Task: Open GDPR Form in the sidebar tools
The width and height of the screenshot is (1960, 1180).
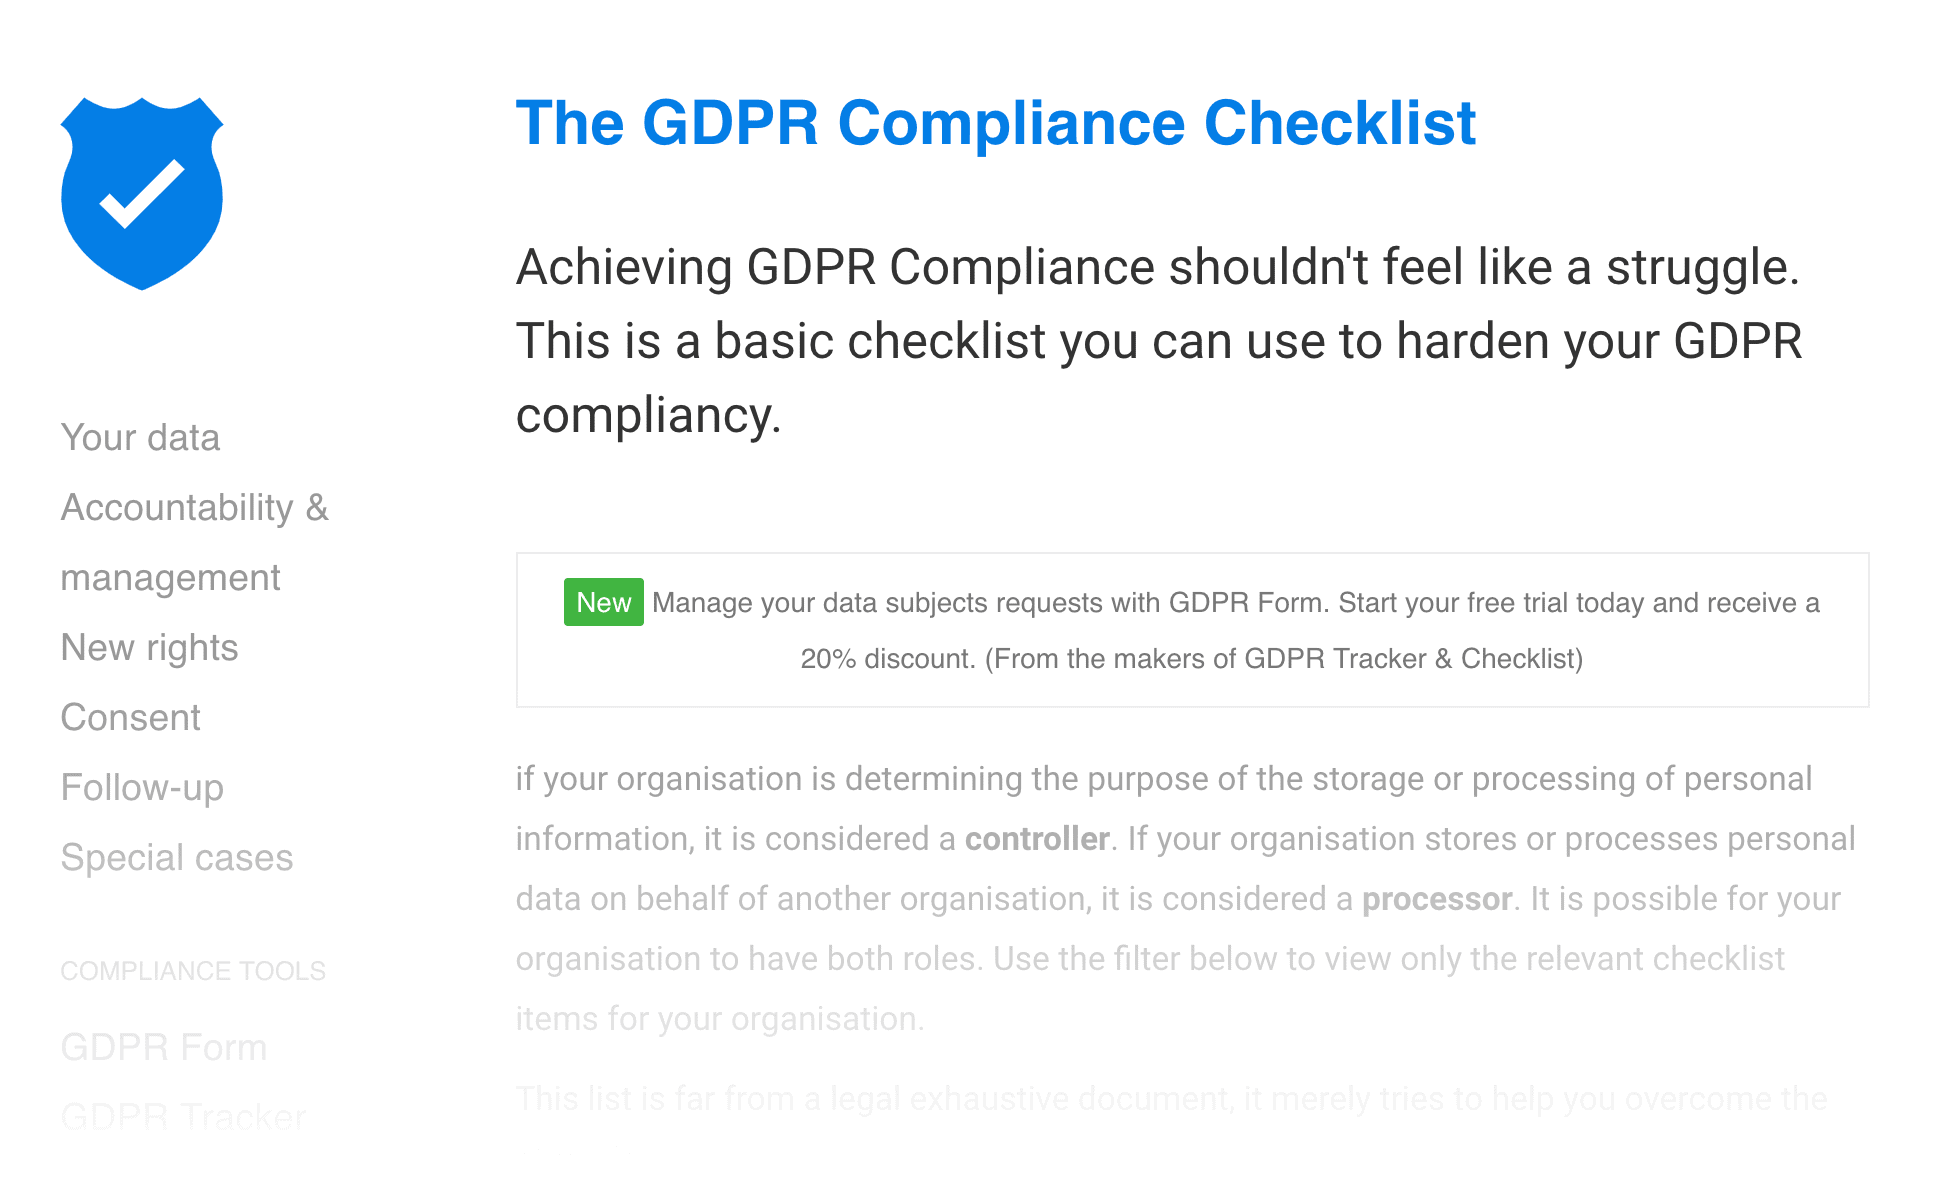Action: pyautogui.click(x=164, y=1048)
